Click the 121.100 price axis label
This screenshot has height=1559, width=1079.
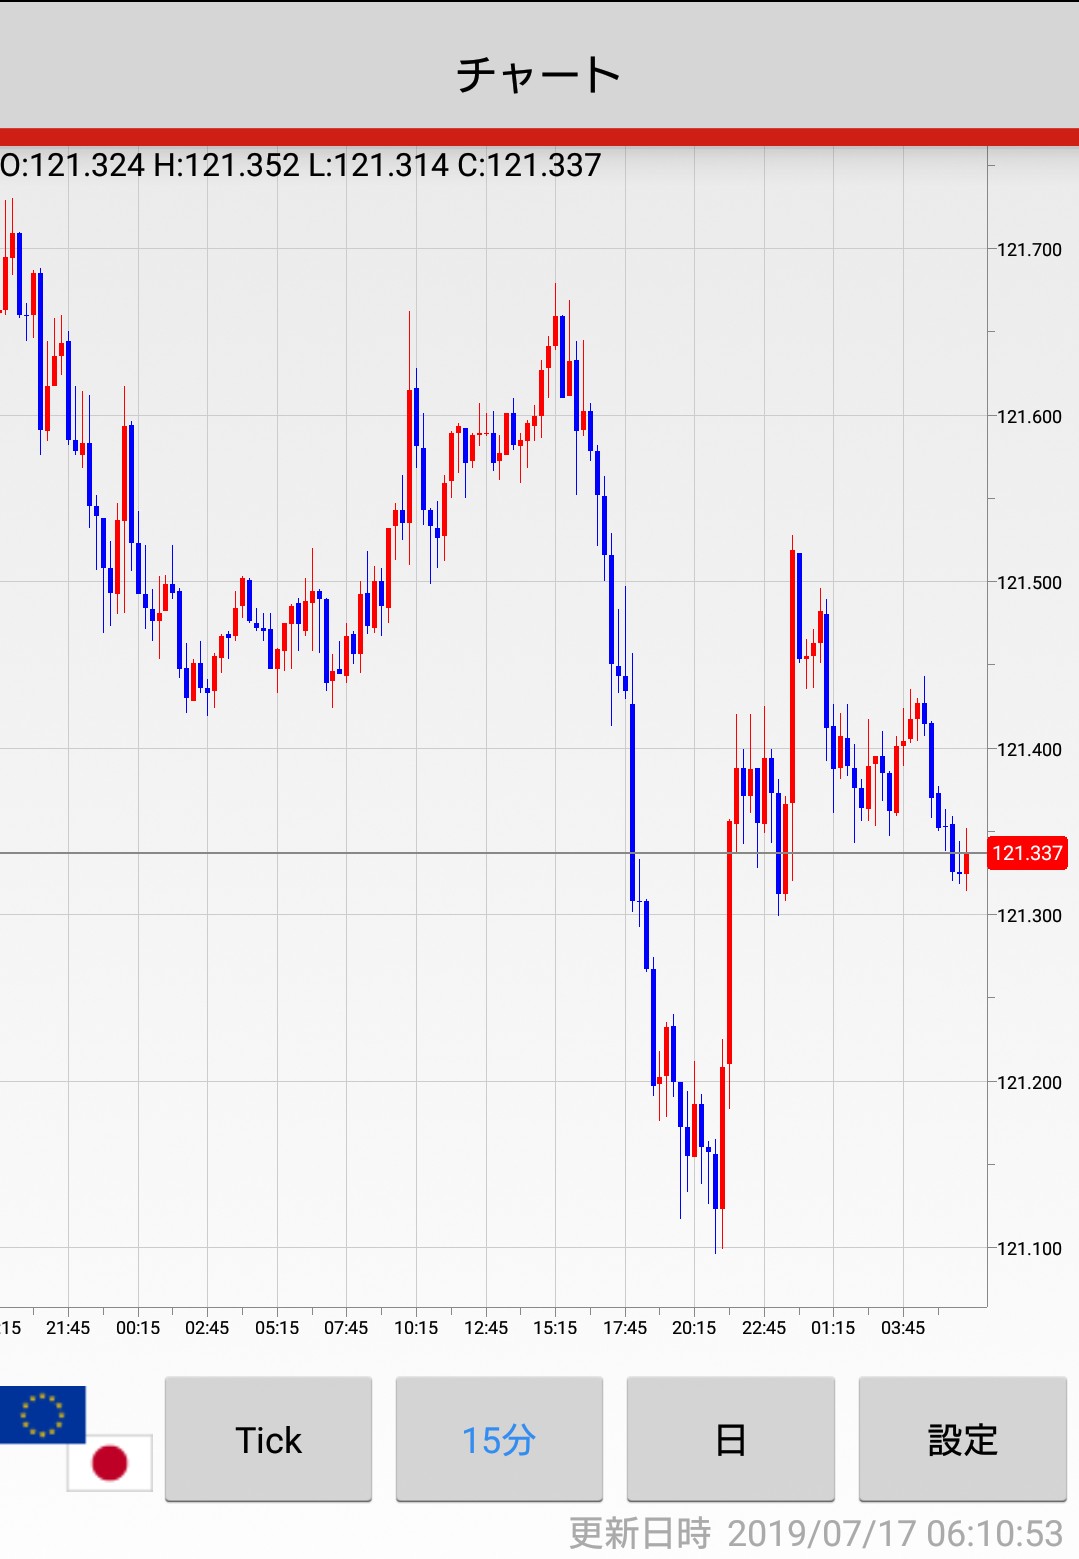click(1029, 1249)
